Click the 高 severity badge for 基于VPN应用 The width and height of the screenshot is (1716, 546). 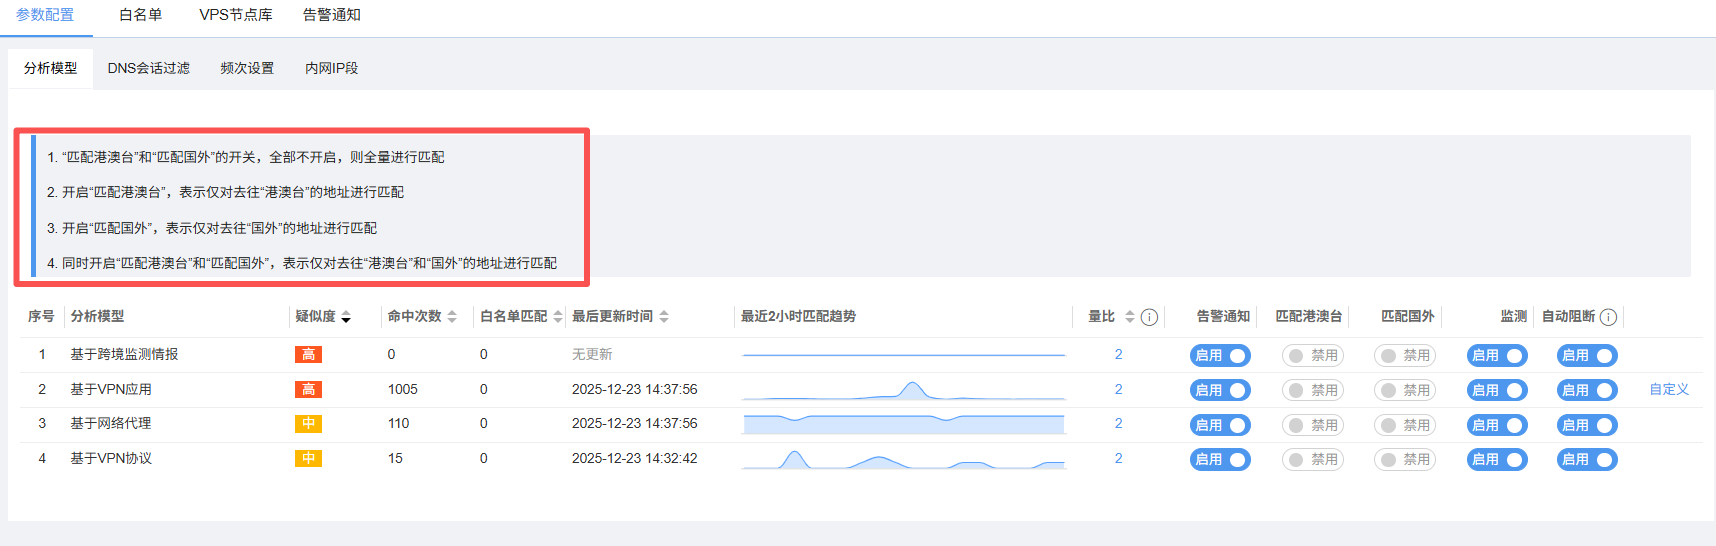pyautogui.click(x=308, y=389)
